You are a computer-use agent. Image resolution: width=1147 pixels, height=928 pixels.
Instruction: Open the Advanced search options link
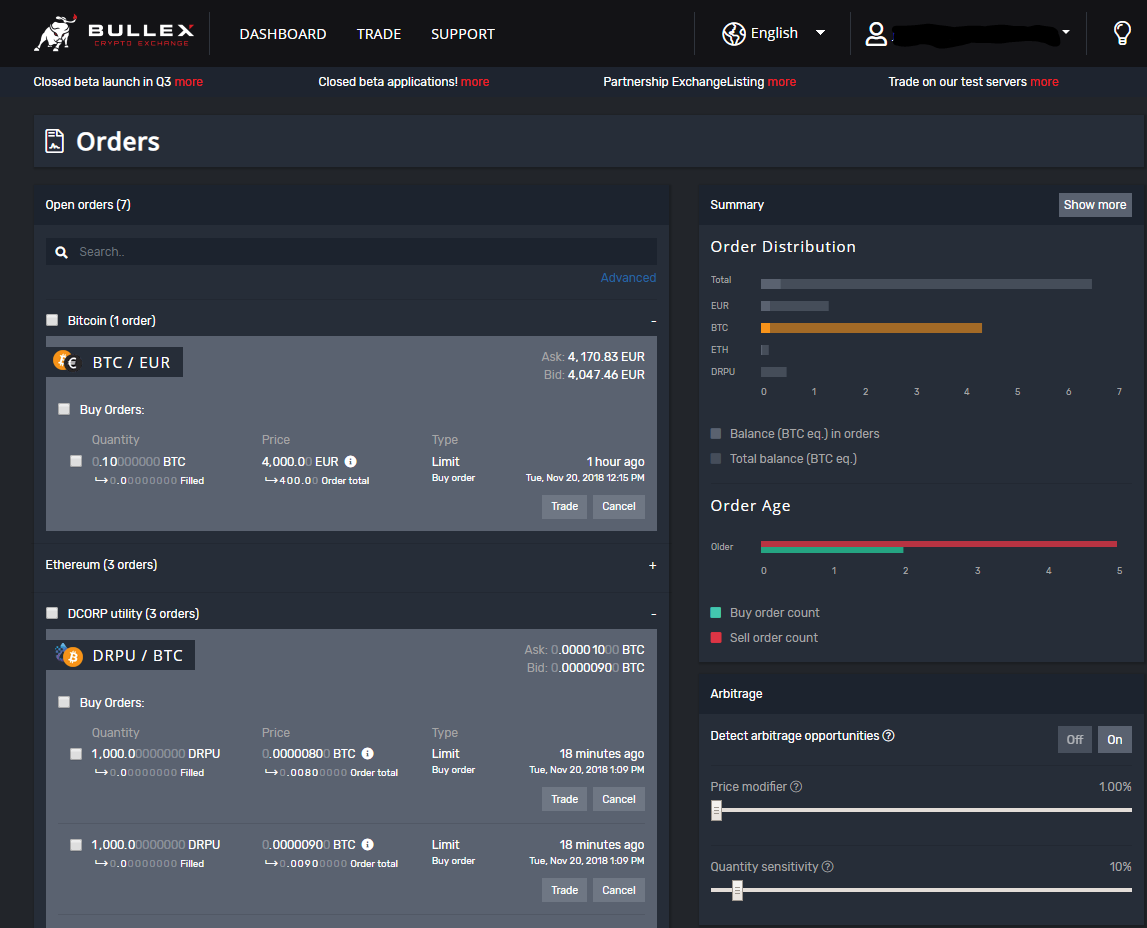coord(628,277)
